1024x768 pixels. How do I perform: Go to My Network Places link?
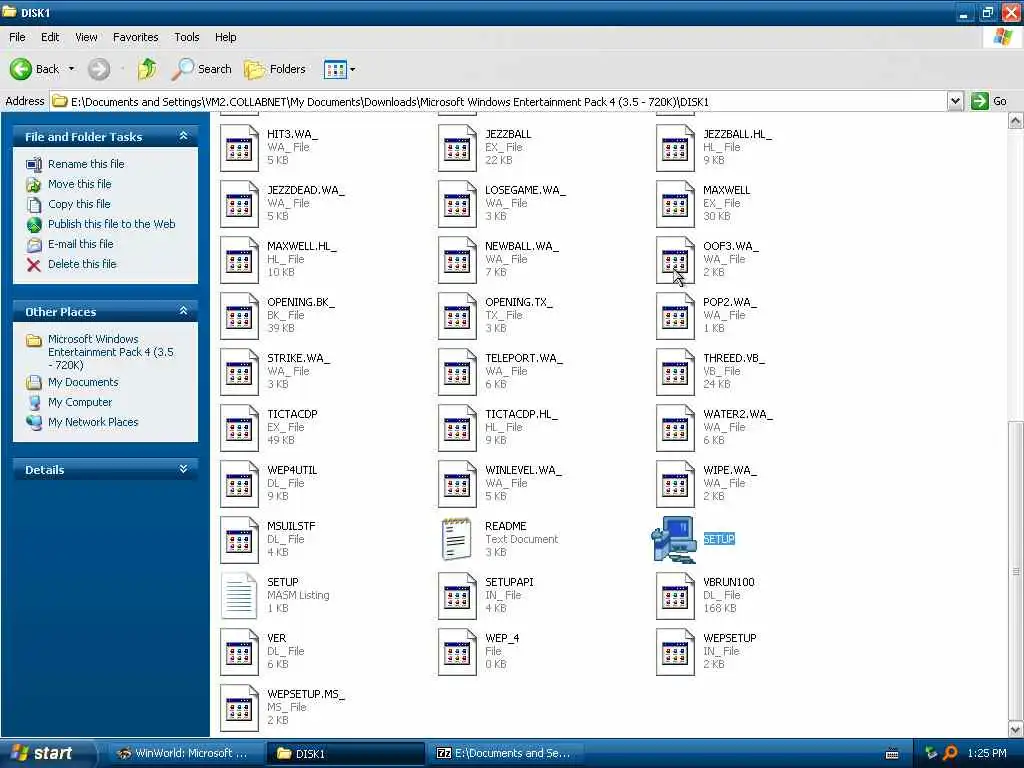pyautogui.click(x=93, y=423)
